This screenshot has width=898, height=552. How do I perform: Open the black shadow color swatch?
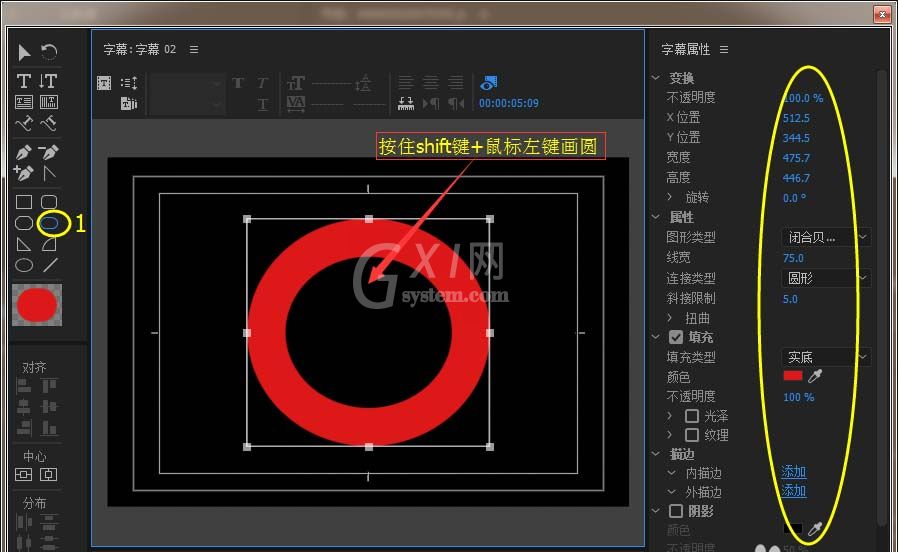(793, 529)
